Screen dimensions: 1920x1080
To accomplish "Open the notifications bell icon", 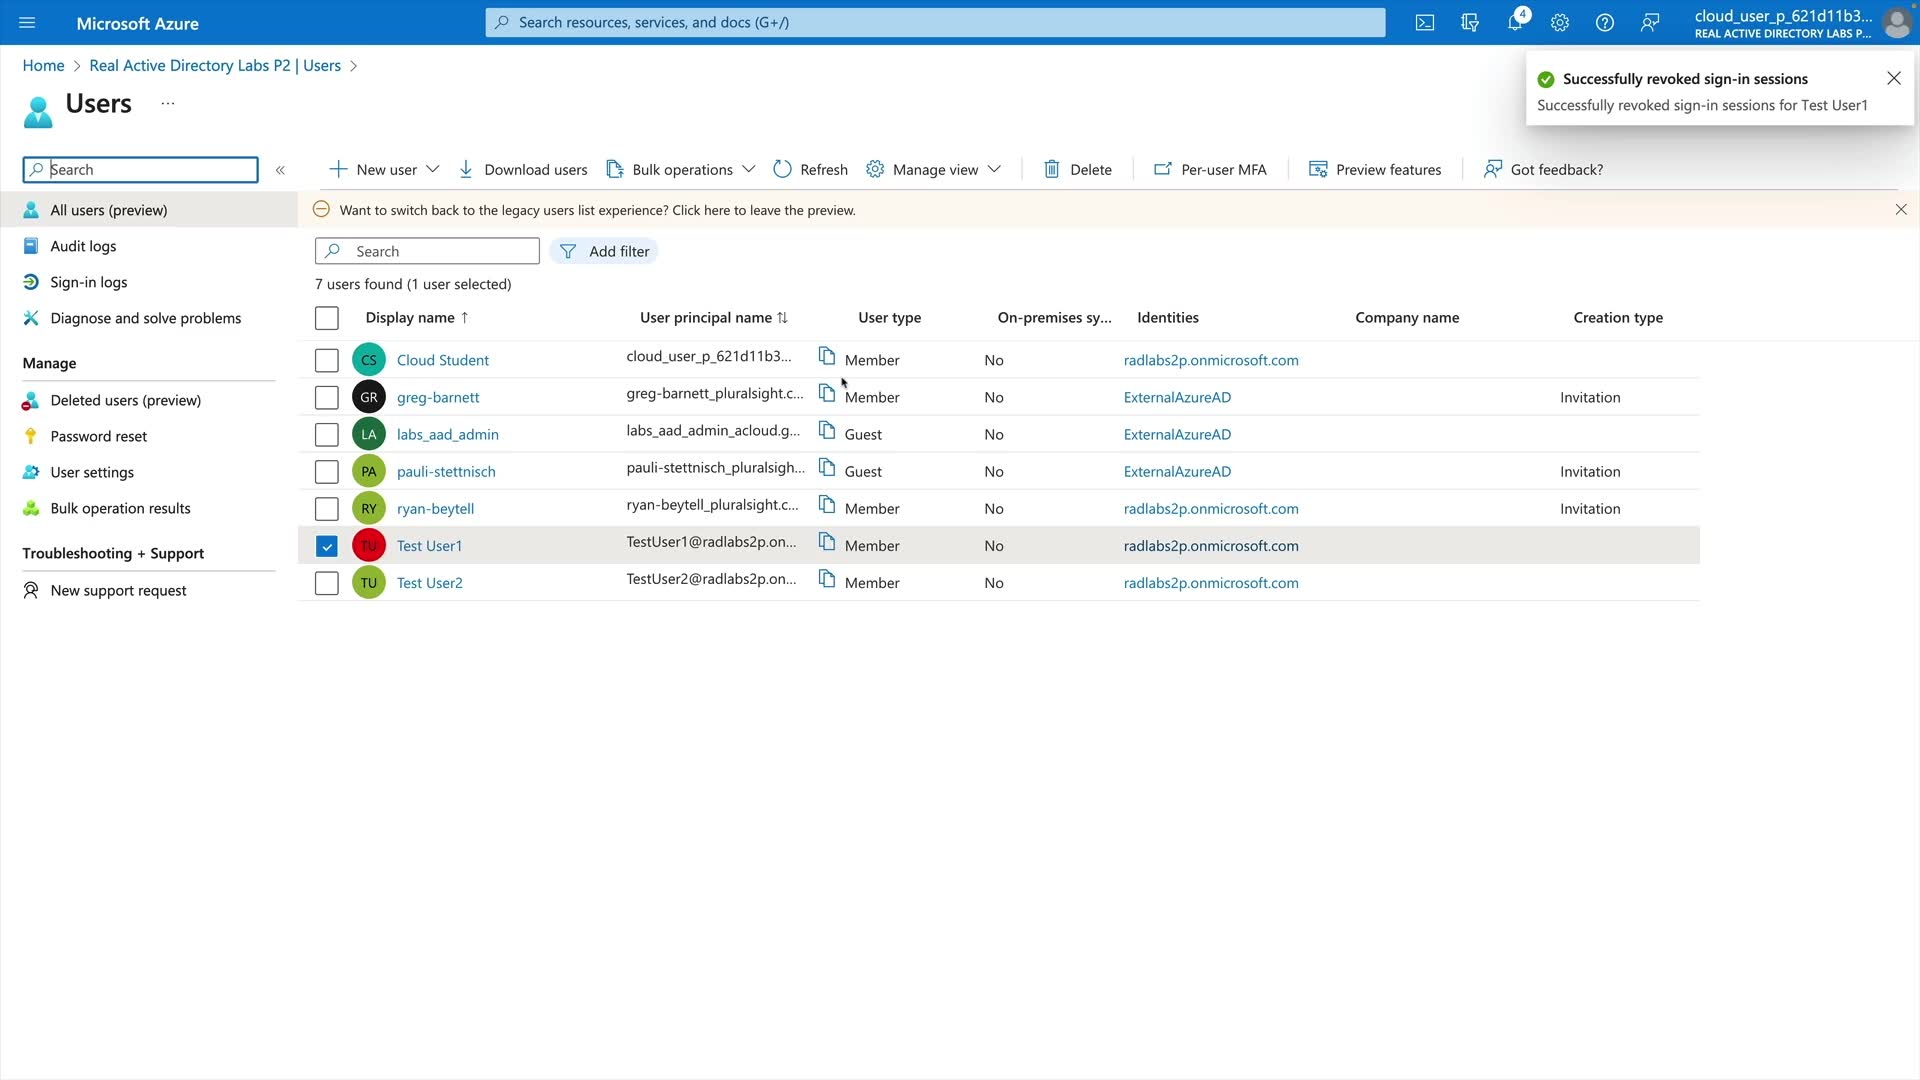I will coord(1515,23).
